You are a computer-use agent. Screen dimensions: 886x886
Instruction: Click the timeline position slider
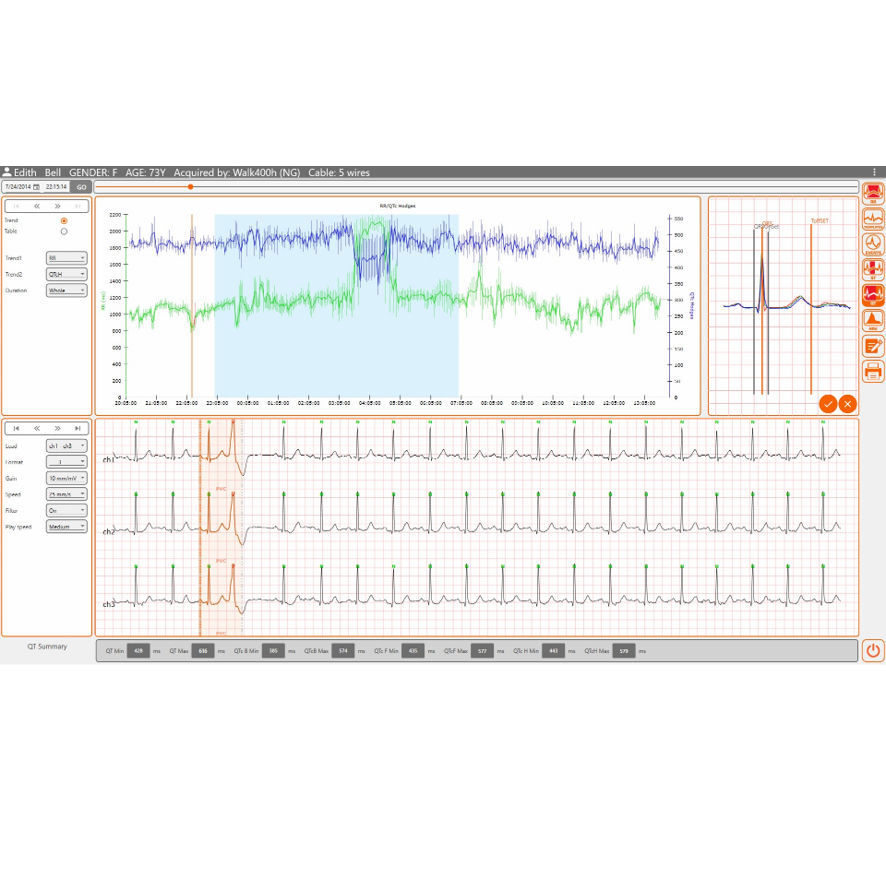[190, 186]
